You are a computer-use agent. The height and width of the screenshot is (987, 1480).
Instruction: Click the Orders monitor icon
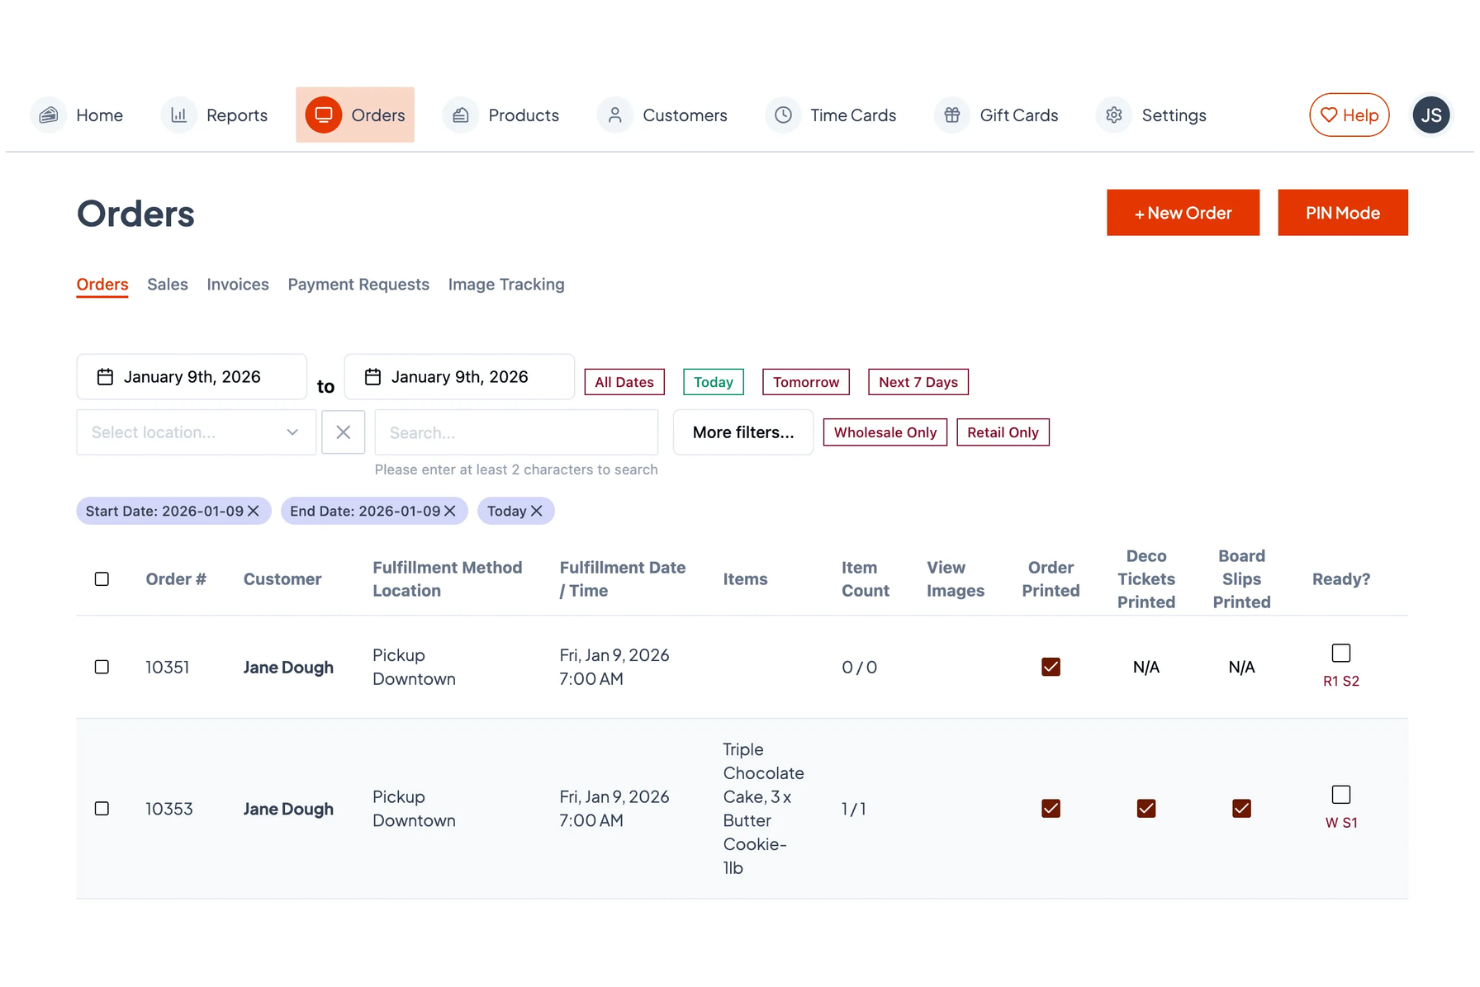tap(323, 115)
